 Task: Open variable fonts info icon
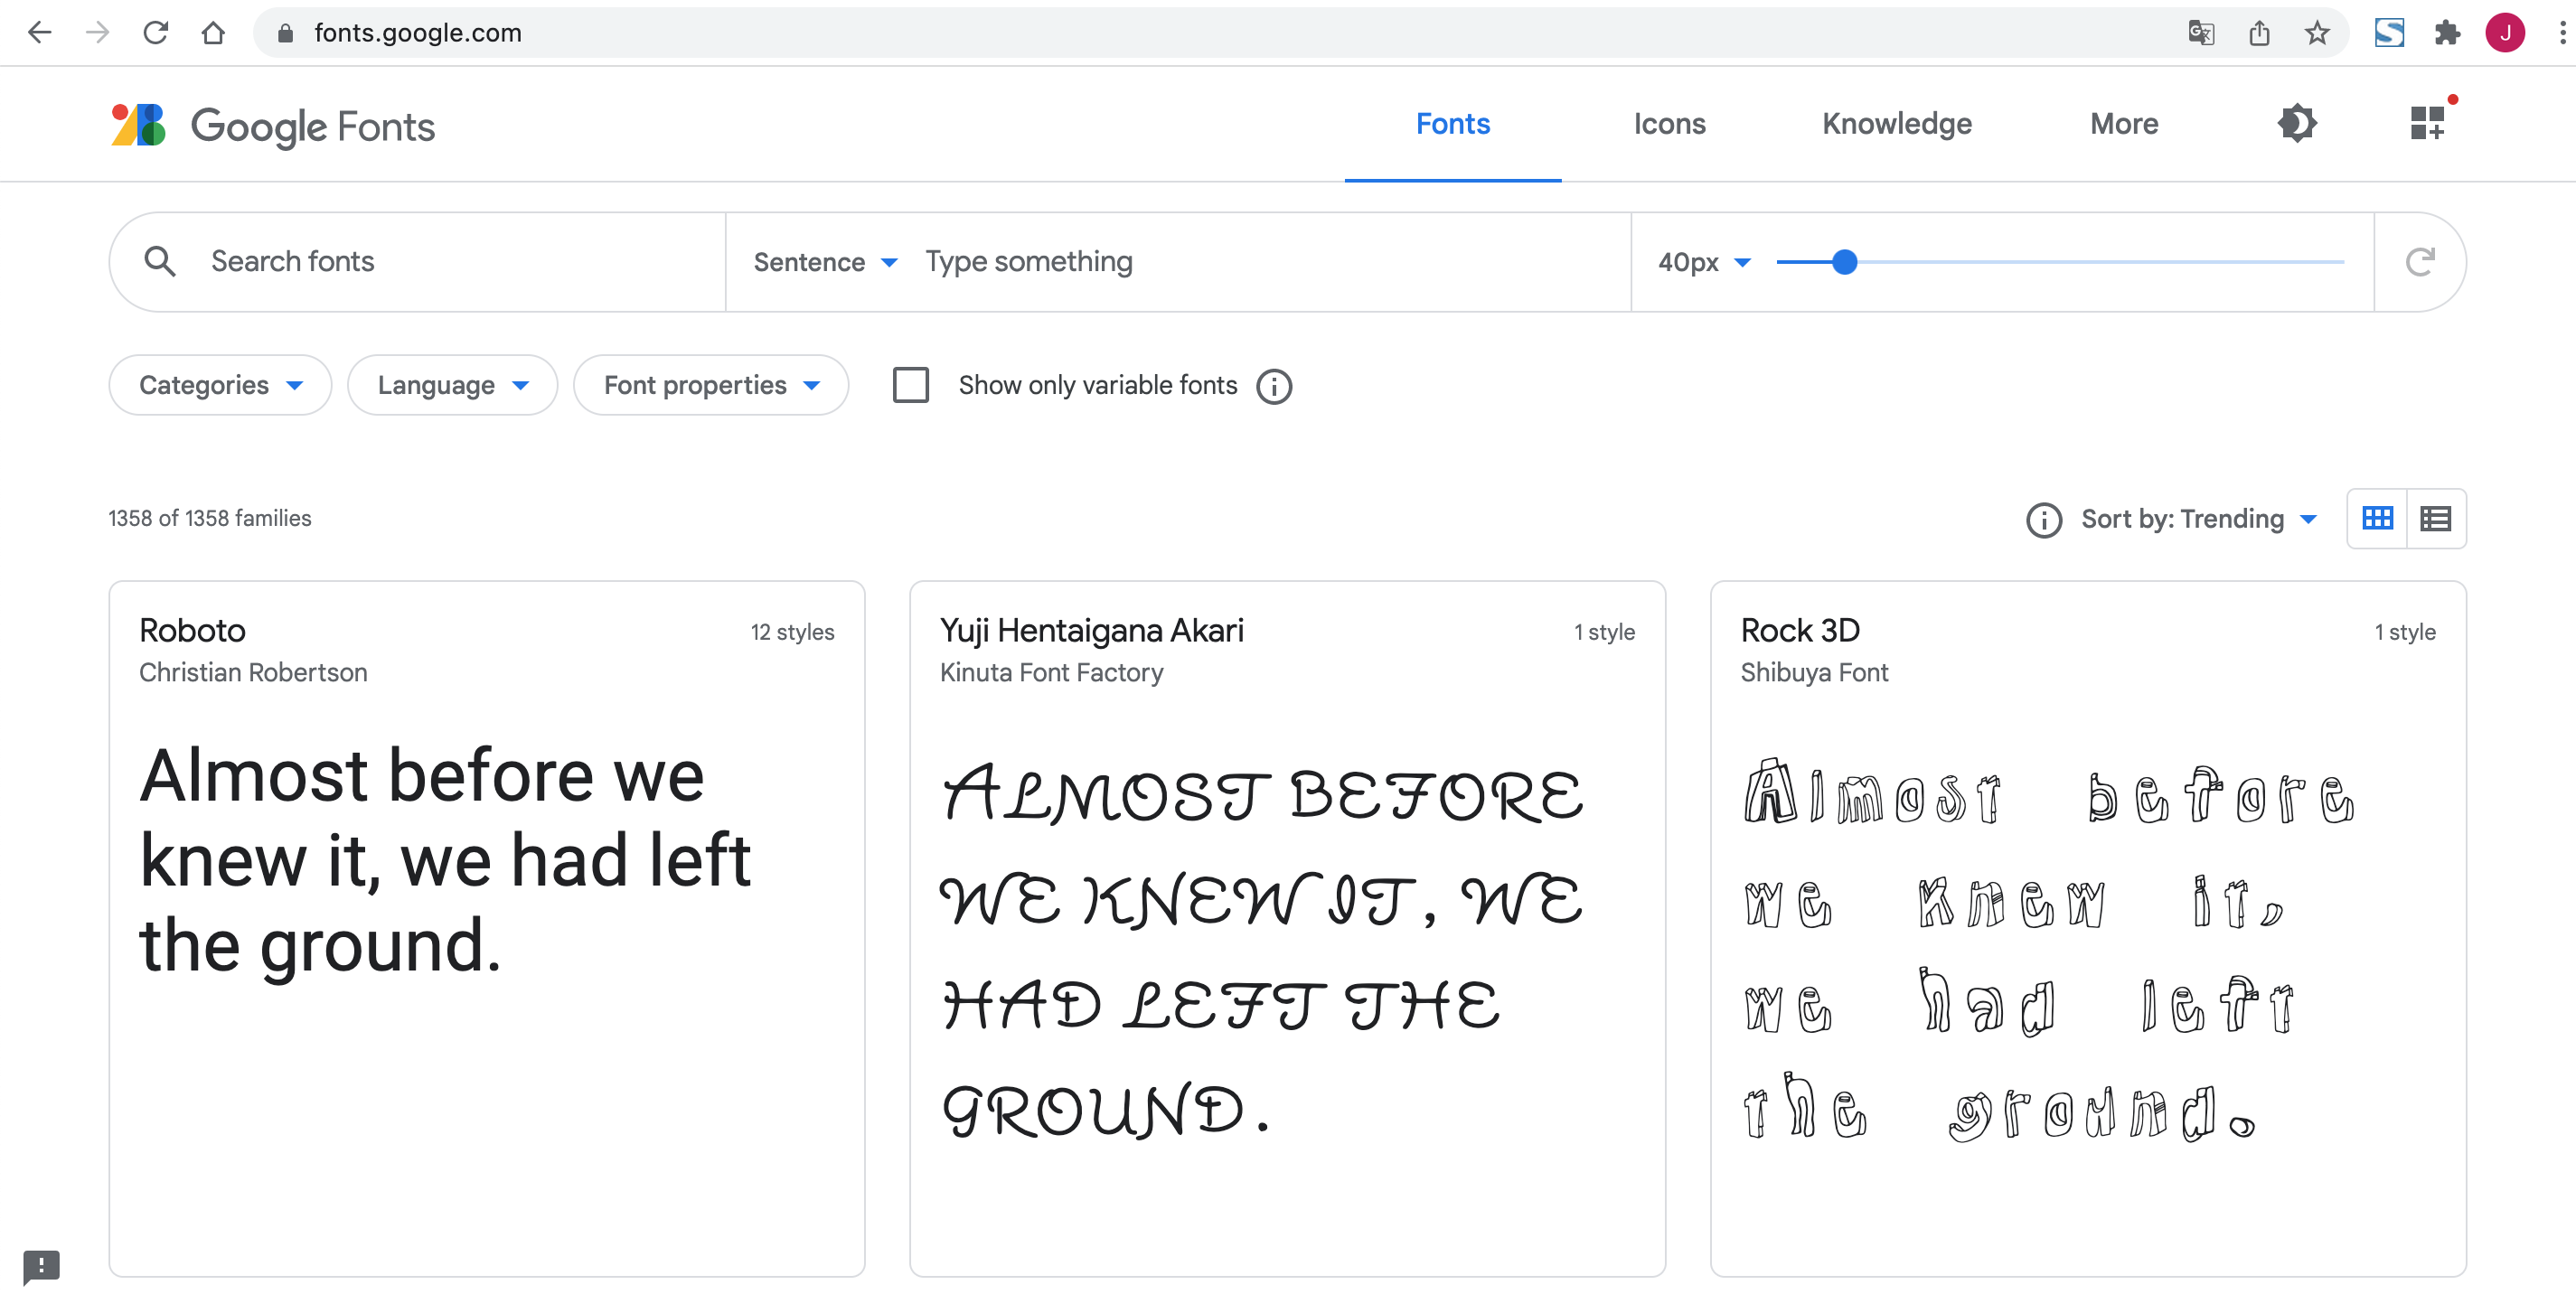click(x=1274, y=386)
